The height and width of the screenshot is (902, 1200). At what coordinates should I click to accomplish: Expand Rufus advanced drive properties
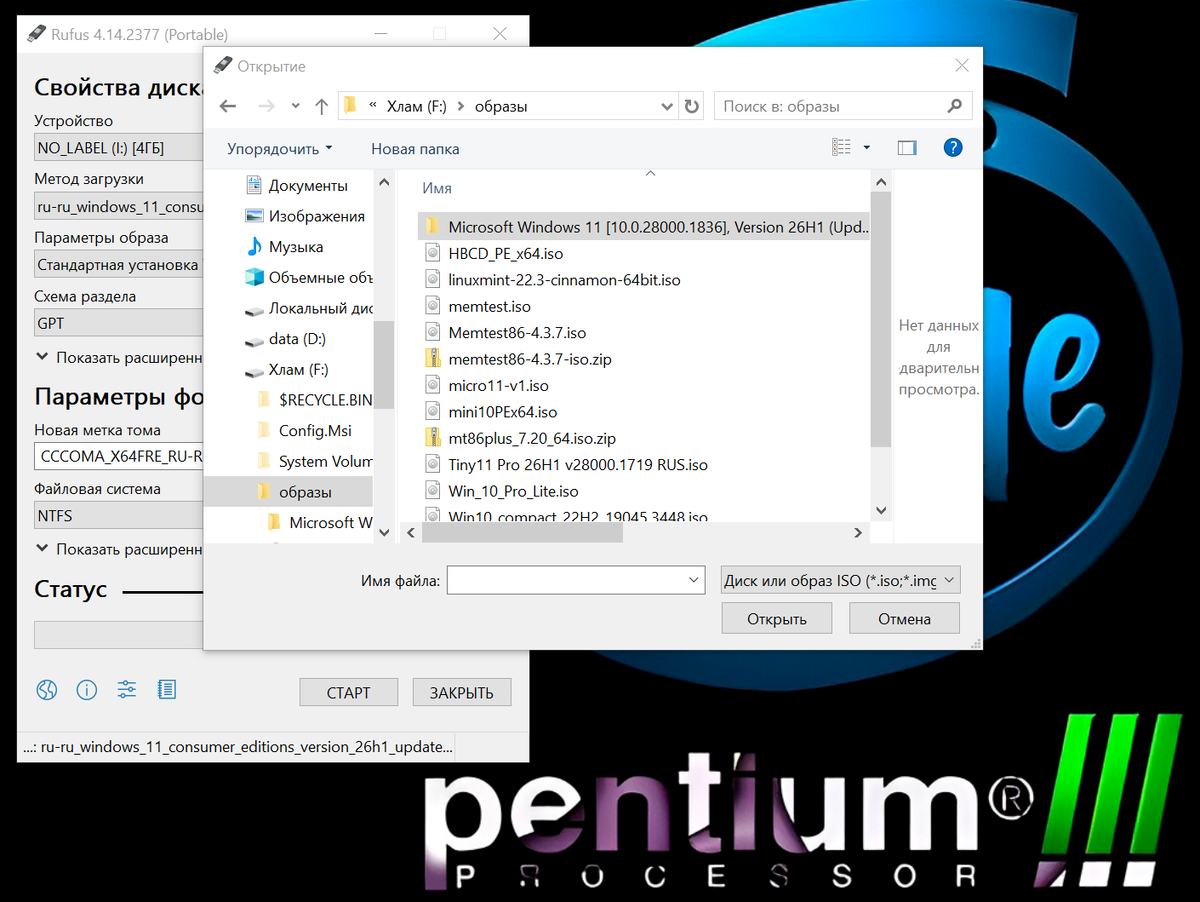point(120,357)
